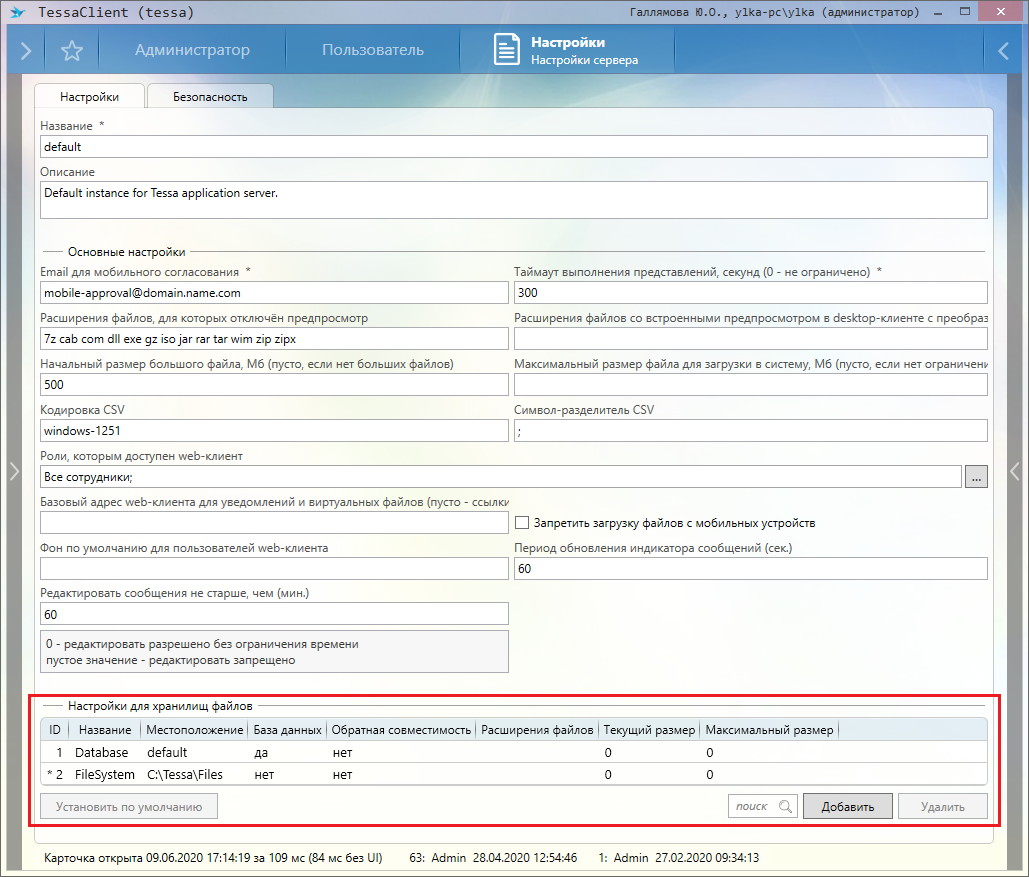Switch to the Безопасность tab
The width and height of the screenshot is (1029, 877).
[210, 97]
